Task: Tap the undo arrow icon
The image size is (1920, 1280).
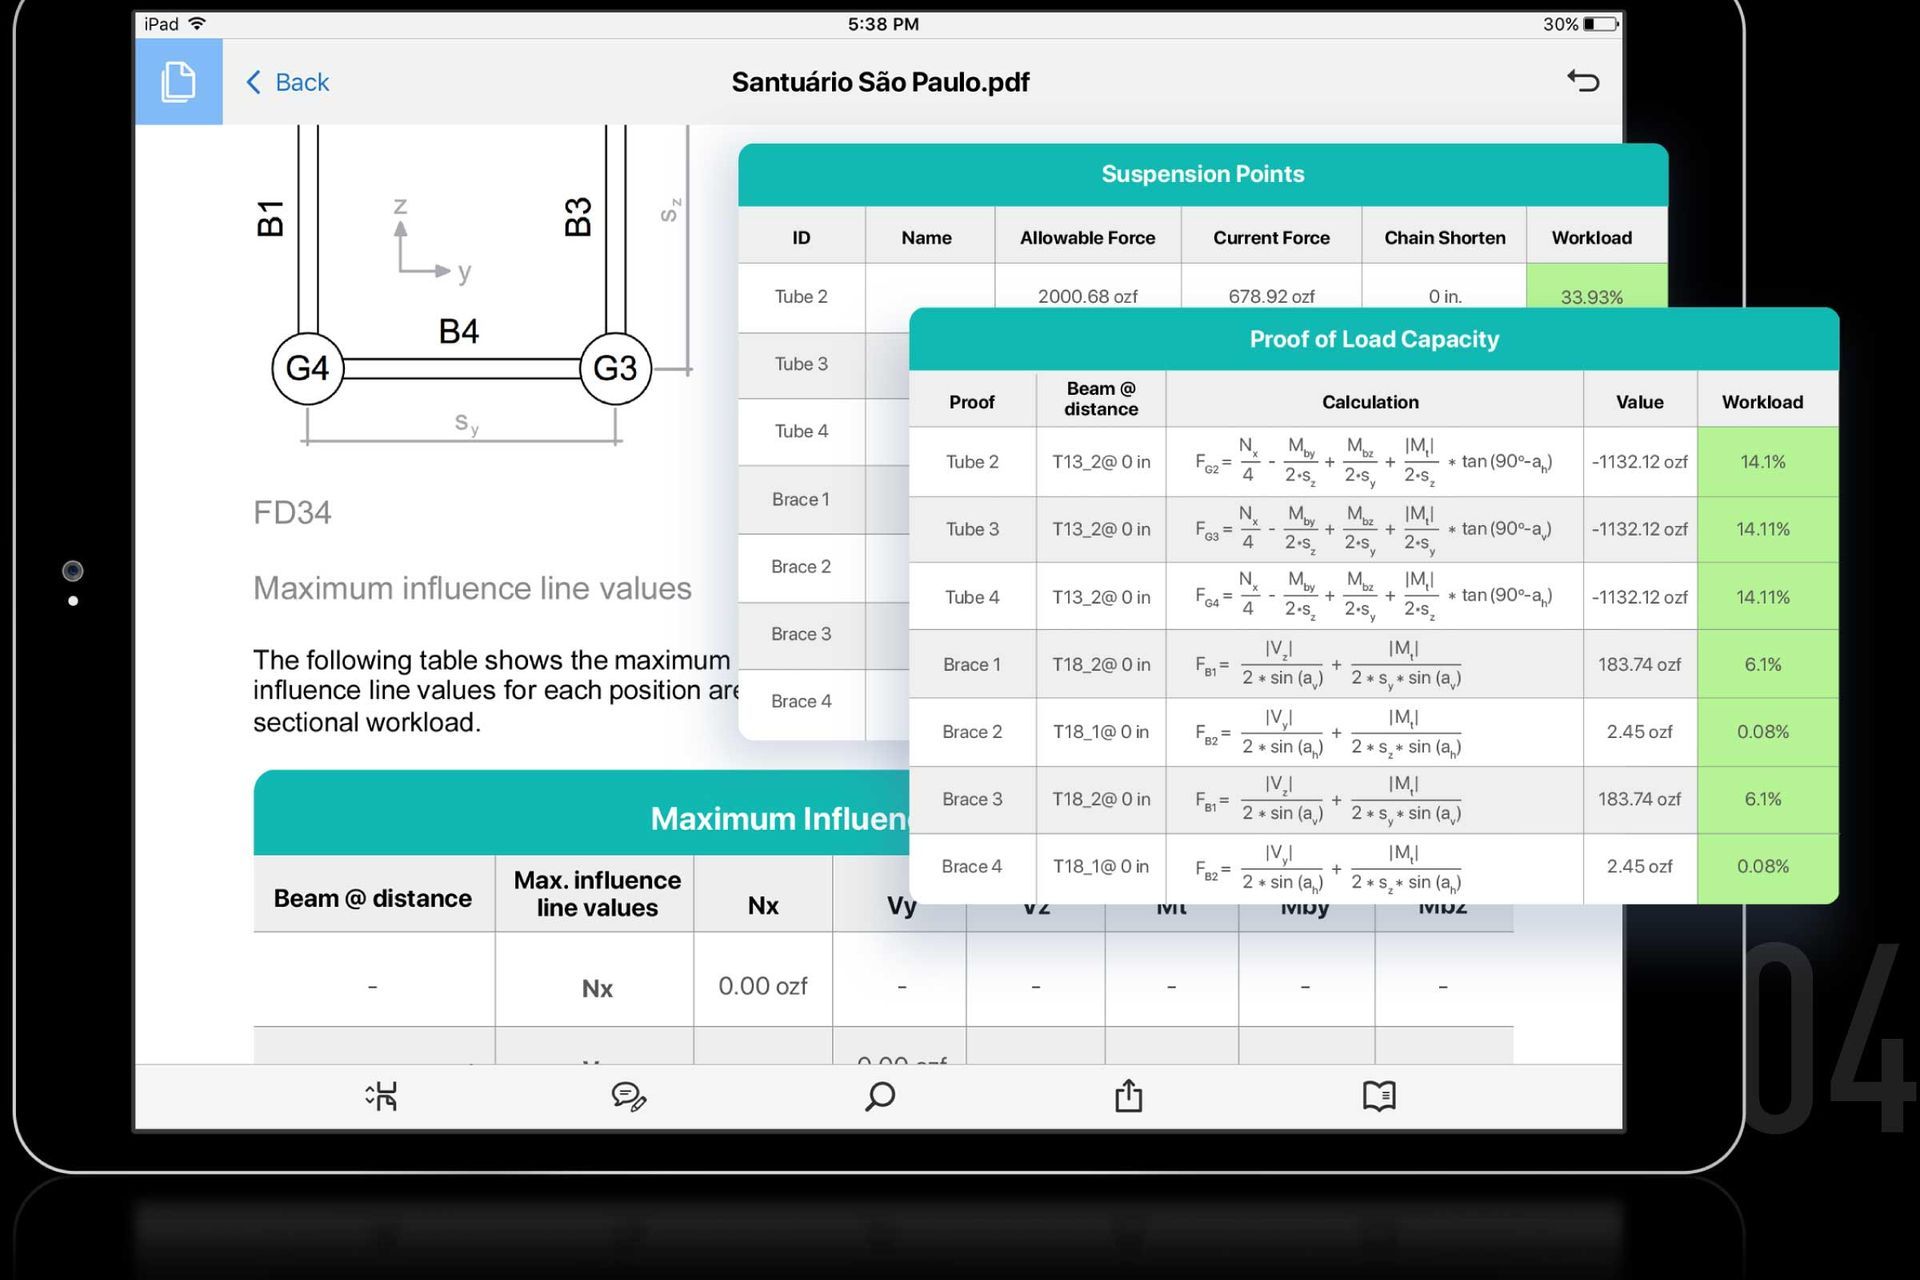Action: click(x=1583, y=81)
